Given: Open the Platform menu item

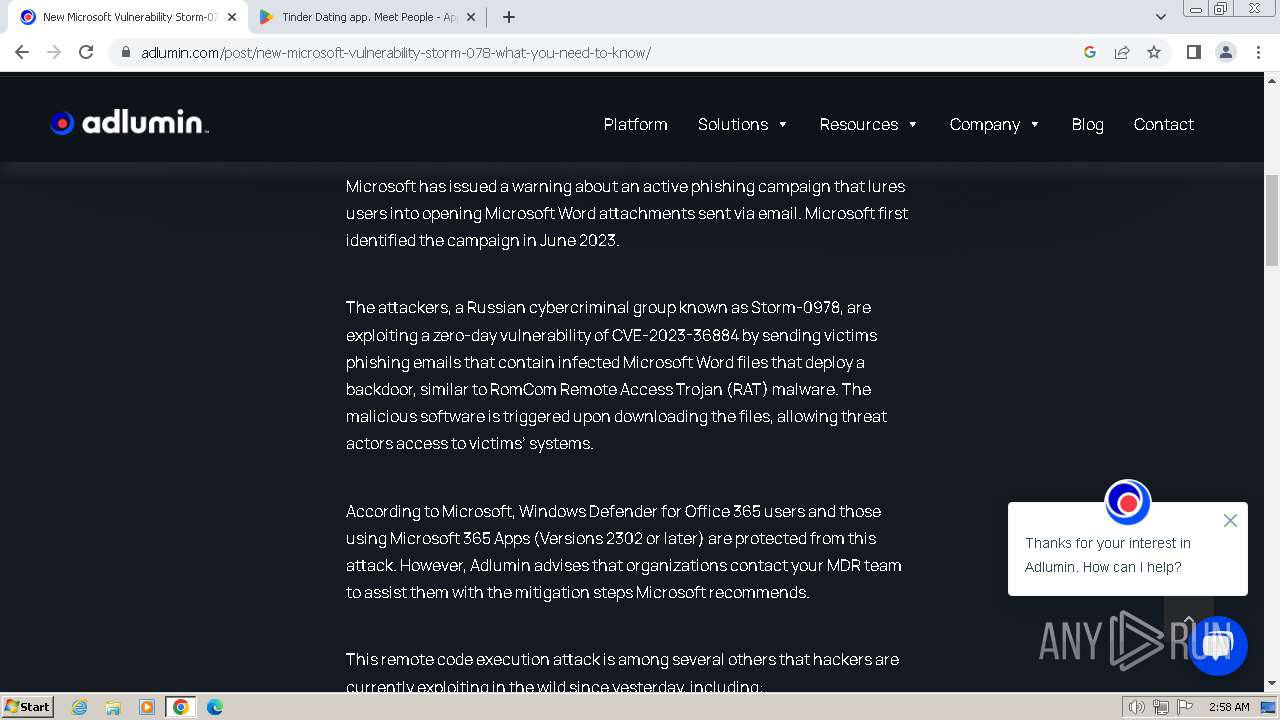Looking at the screenshot, I should (x=635, y=124).
